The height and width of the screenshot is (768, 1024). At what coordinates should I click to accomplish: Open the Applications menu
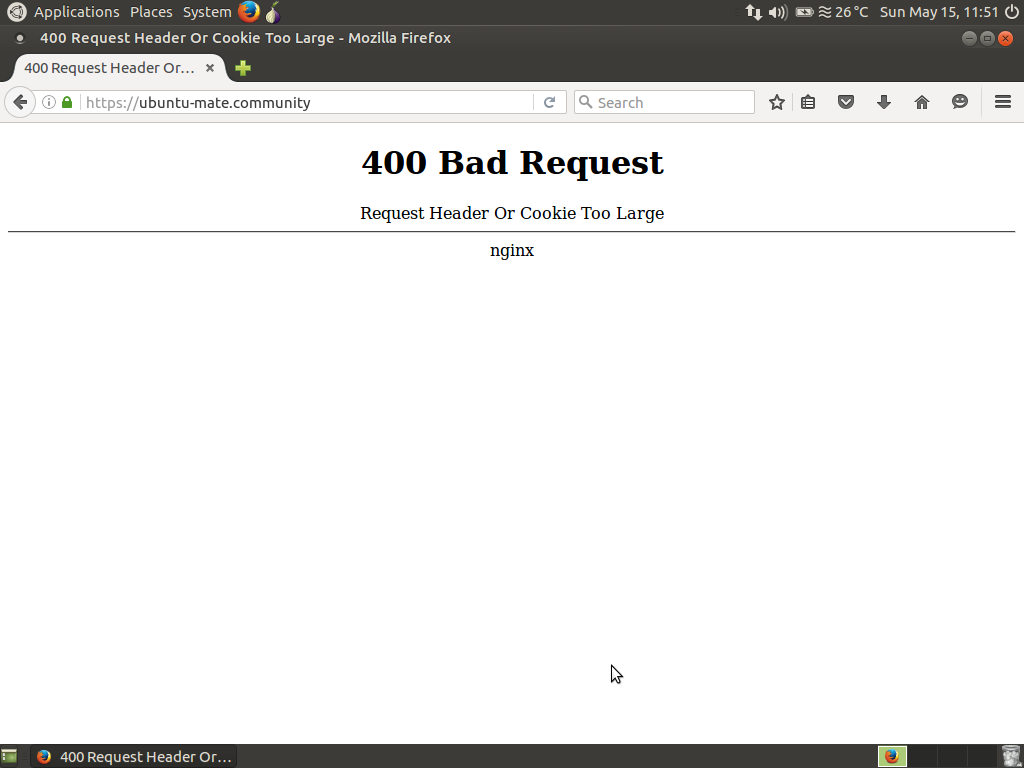coord(76,12)
